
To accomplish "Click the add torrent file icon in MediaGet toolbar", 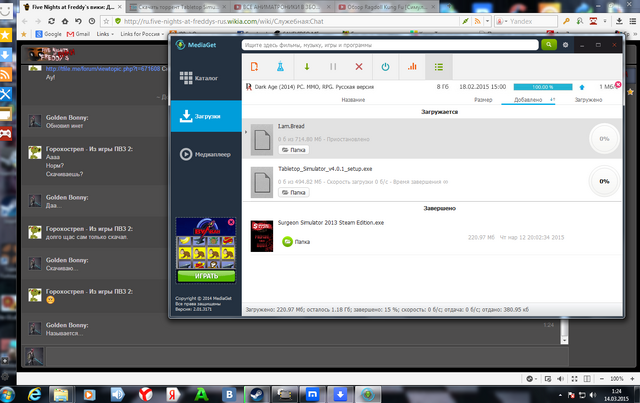I will coord(254,67).
